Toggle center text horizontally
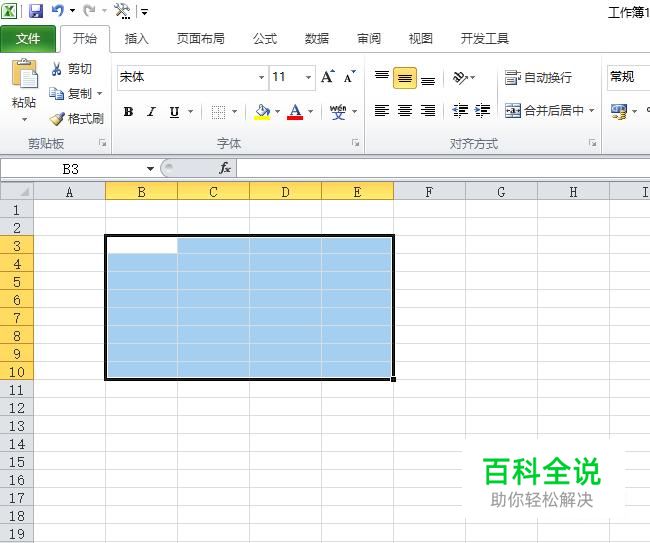 [x=405, y=111]
